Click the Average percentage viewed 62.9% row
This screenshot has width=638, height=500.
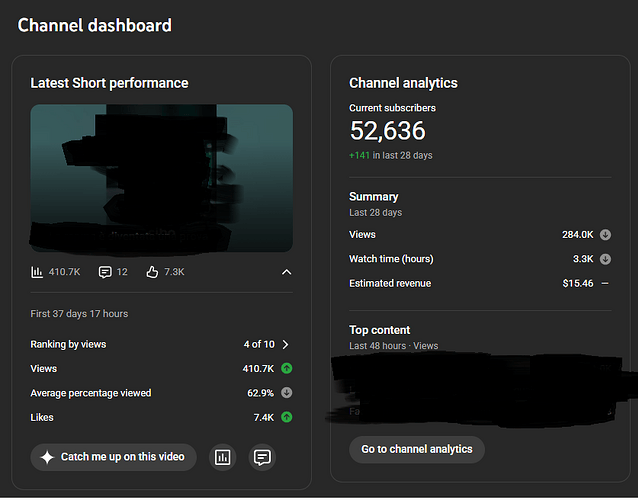[x=162, y=393]
